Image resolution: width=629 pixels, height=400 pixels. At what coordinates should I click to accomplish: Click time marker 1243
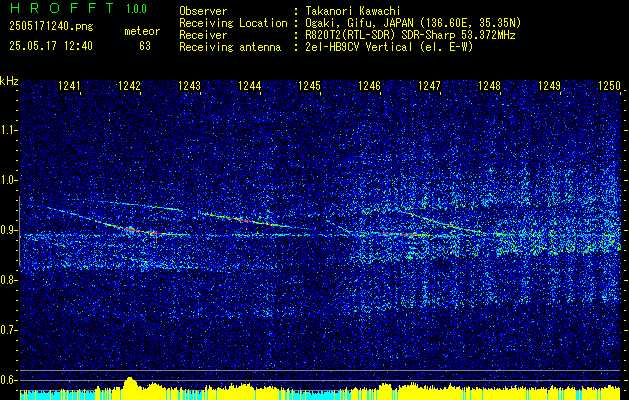(189, 86)
